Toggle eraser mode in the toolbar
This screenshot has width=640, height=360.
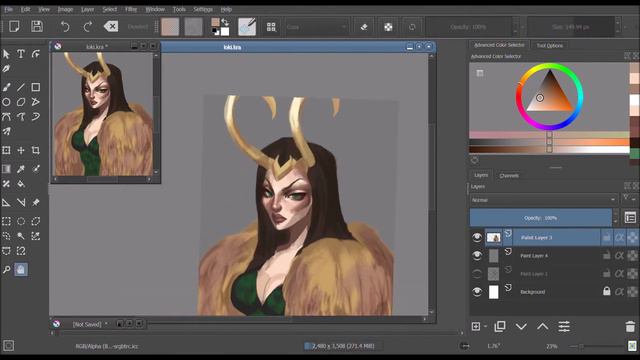364,27
